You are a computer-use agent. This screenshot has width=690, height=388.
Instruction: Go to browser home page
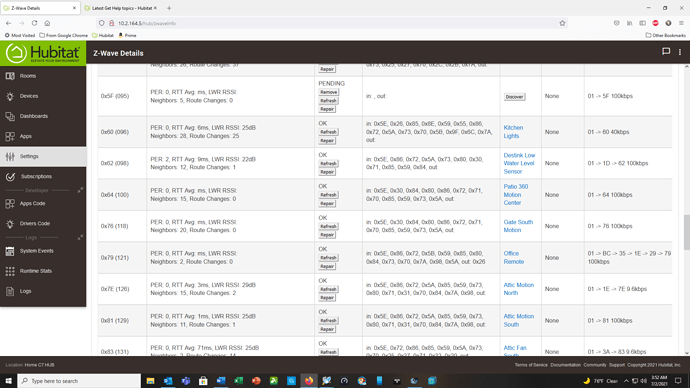47,23
